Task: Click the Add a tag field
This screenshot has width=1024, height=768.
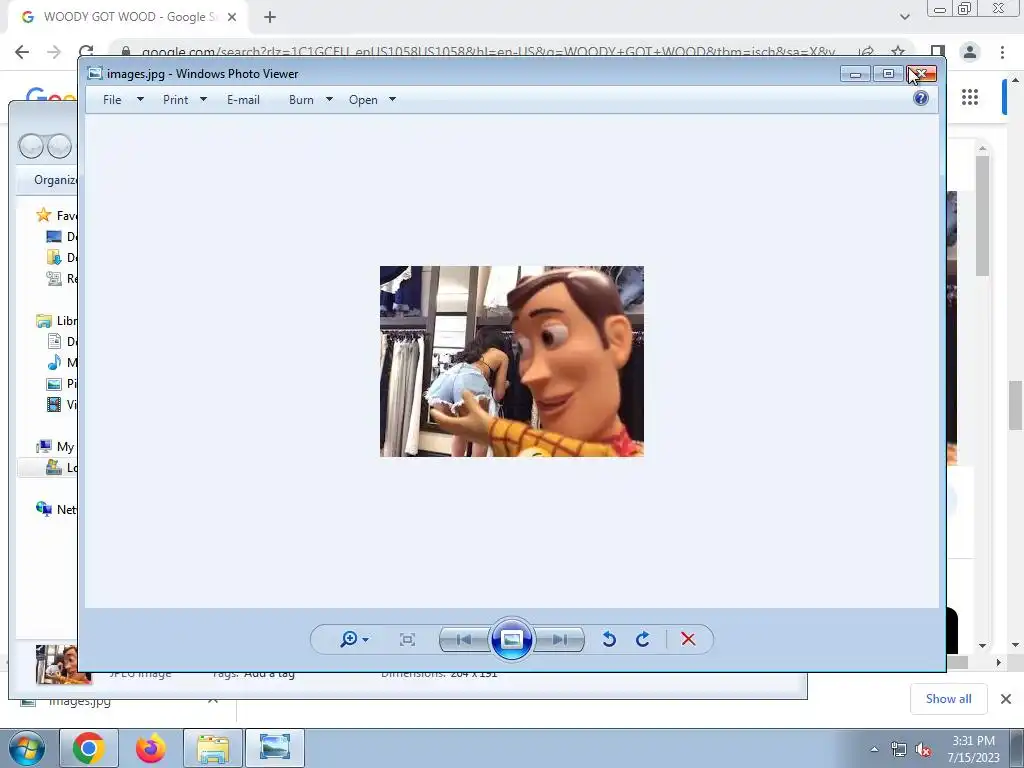Action: pos(269,673)
